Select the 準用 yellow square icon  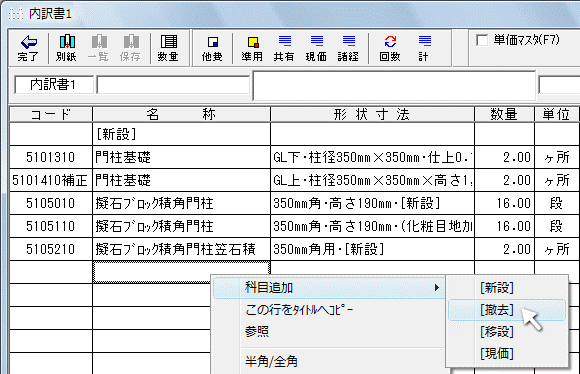[253, 42]
